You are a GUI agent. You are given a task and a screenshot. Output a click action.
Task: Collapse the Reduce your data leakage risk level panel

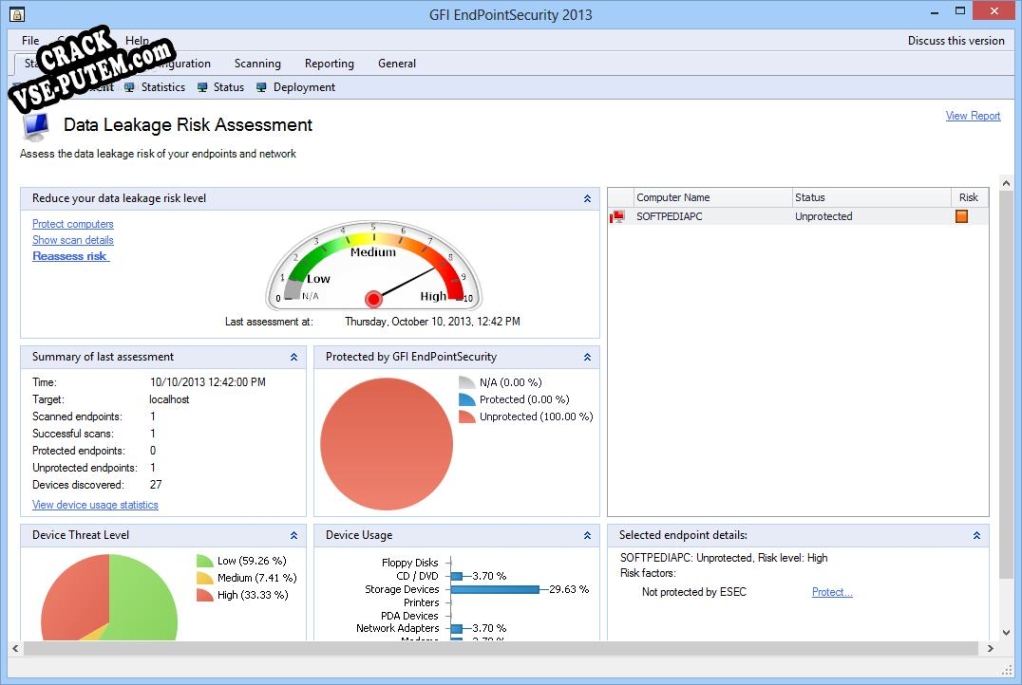pos(587,199)
